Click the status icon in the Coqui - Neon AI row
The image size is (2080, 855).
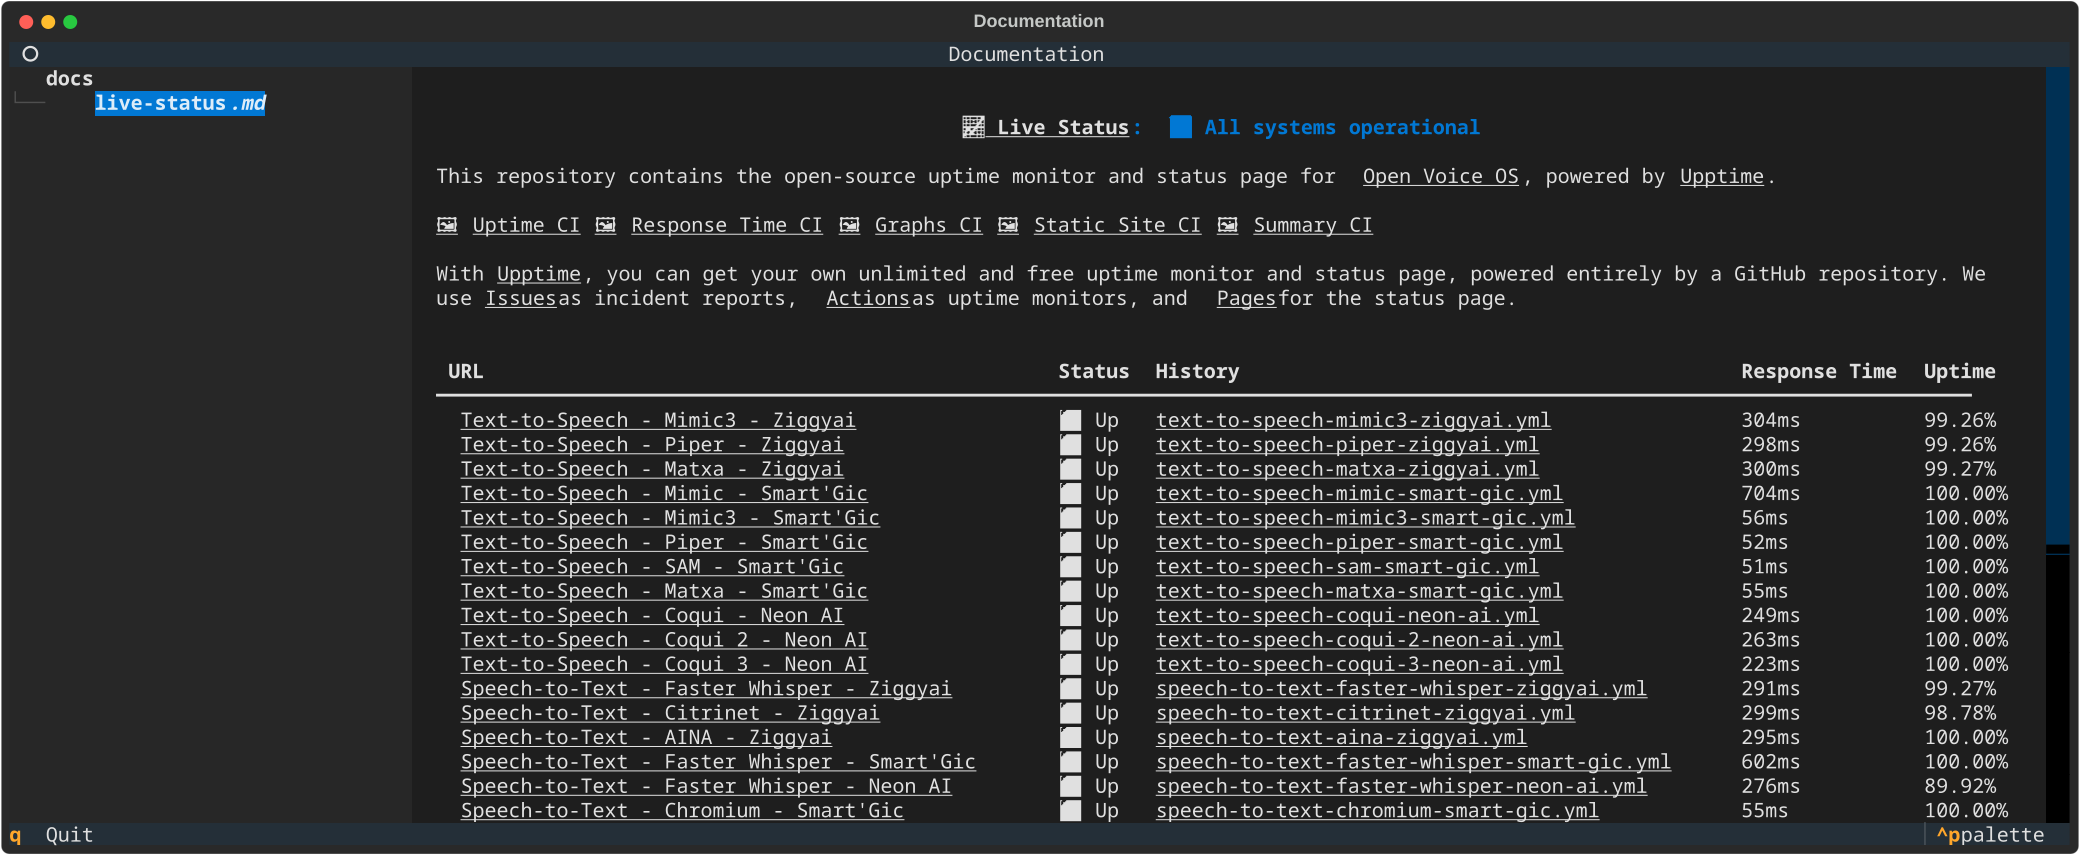tap(1071, 616)
